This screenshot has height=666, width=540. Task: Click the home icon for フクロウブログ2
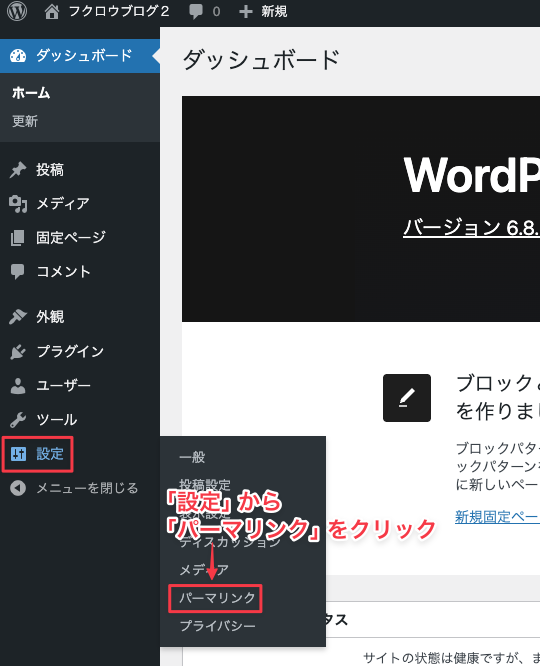coord(52,11)
